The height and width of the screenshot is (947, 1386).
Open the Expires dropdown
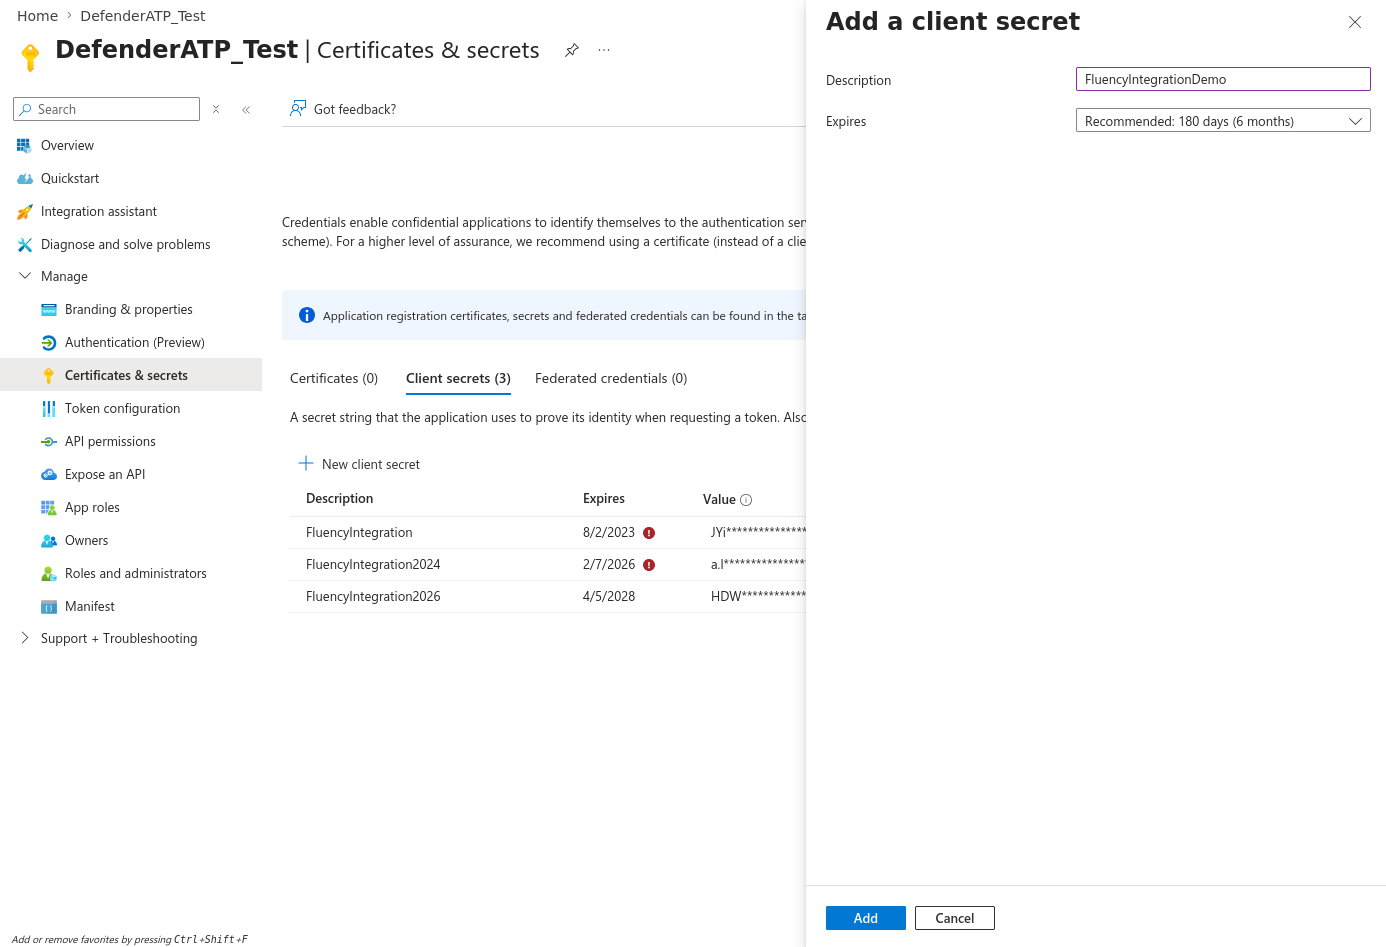tap(1223, 121)
